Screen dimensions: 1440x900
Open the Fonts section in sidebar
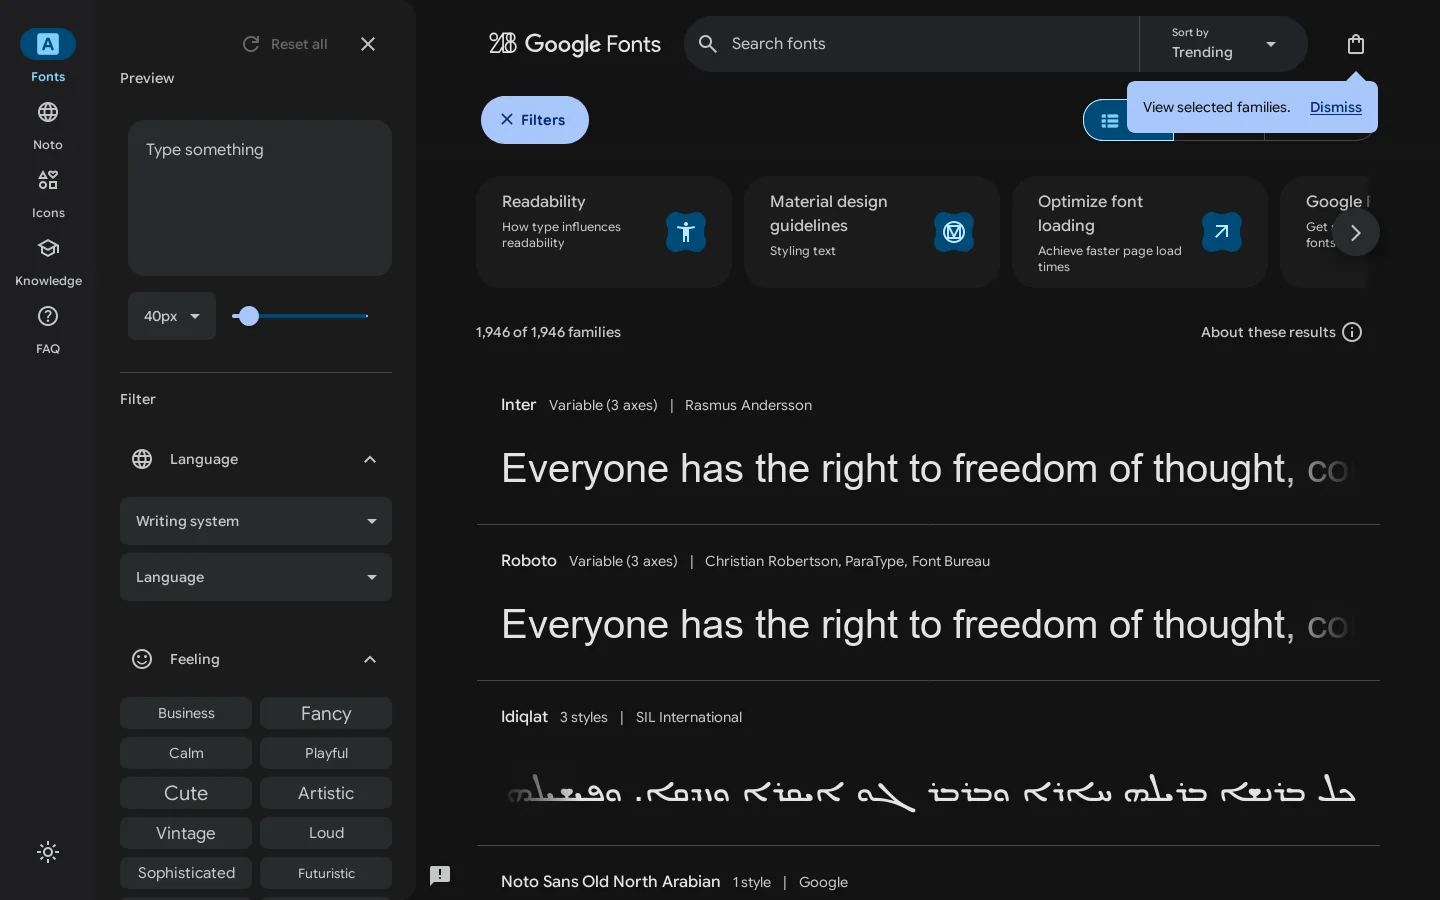(48, 57)
